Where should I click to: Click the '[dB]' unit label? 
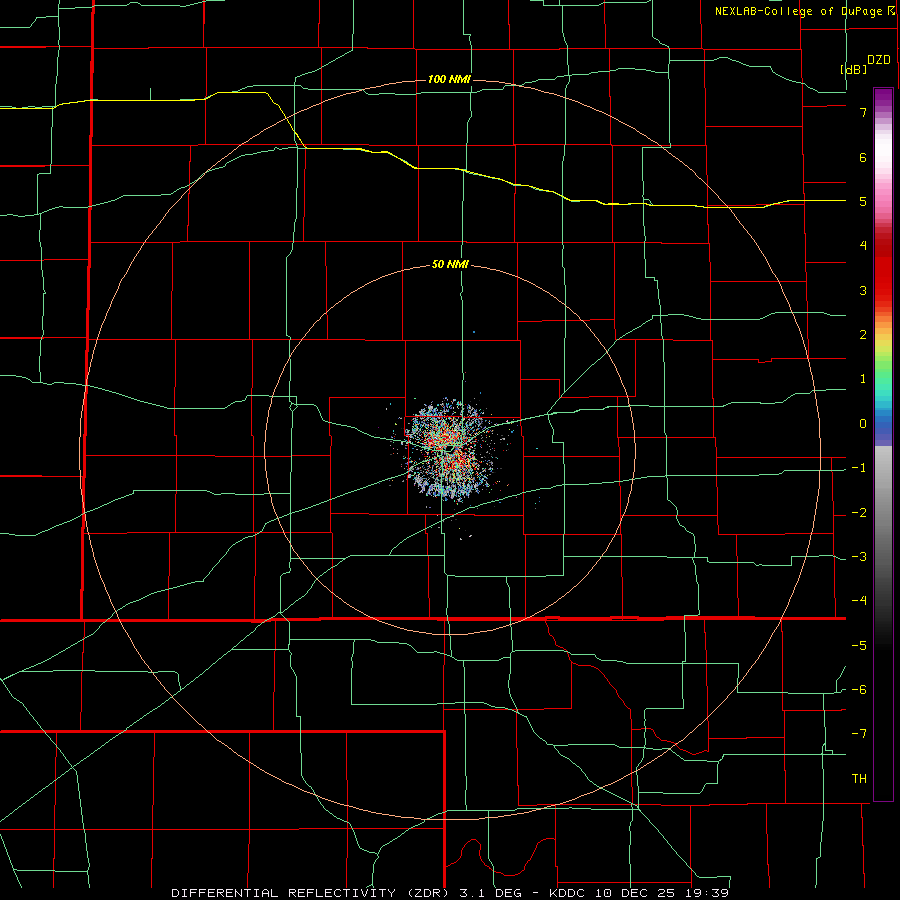pos(853,70)
